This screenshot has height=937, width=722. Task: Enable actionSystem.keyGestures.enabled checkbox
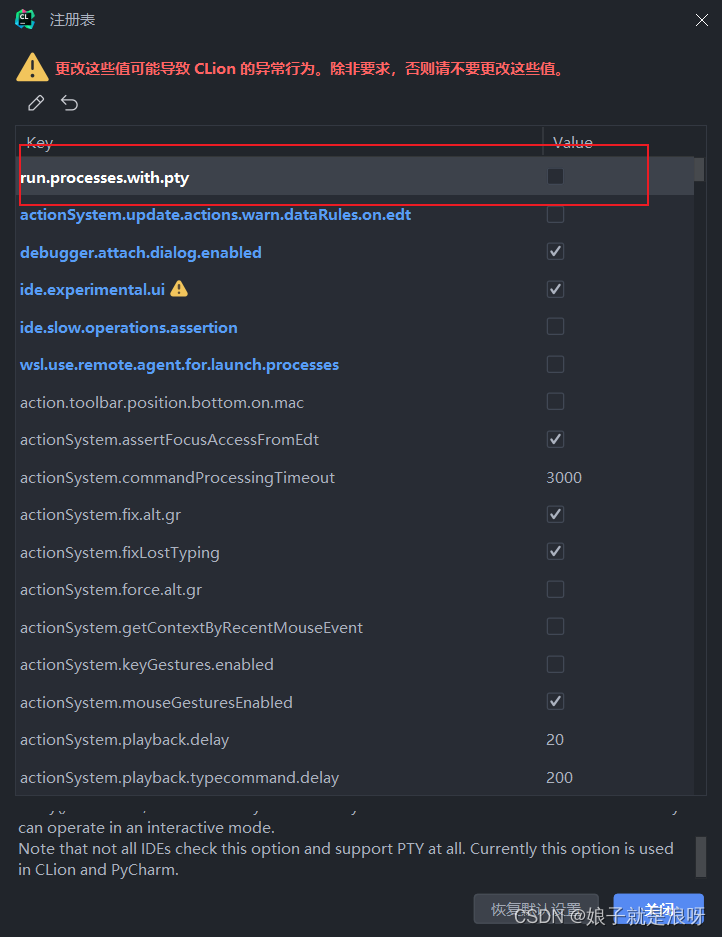coord(555,664)
